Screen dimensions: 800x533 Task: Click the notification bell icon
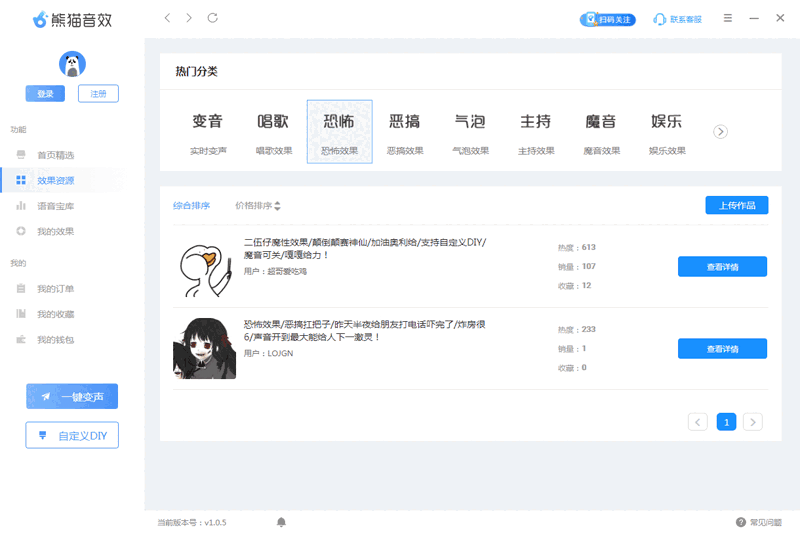click(281, 522)
